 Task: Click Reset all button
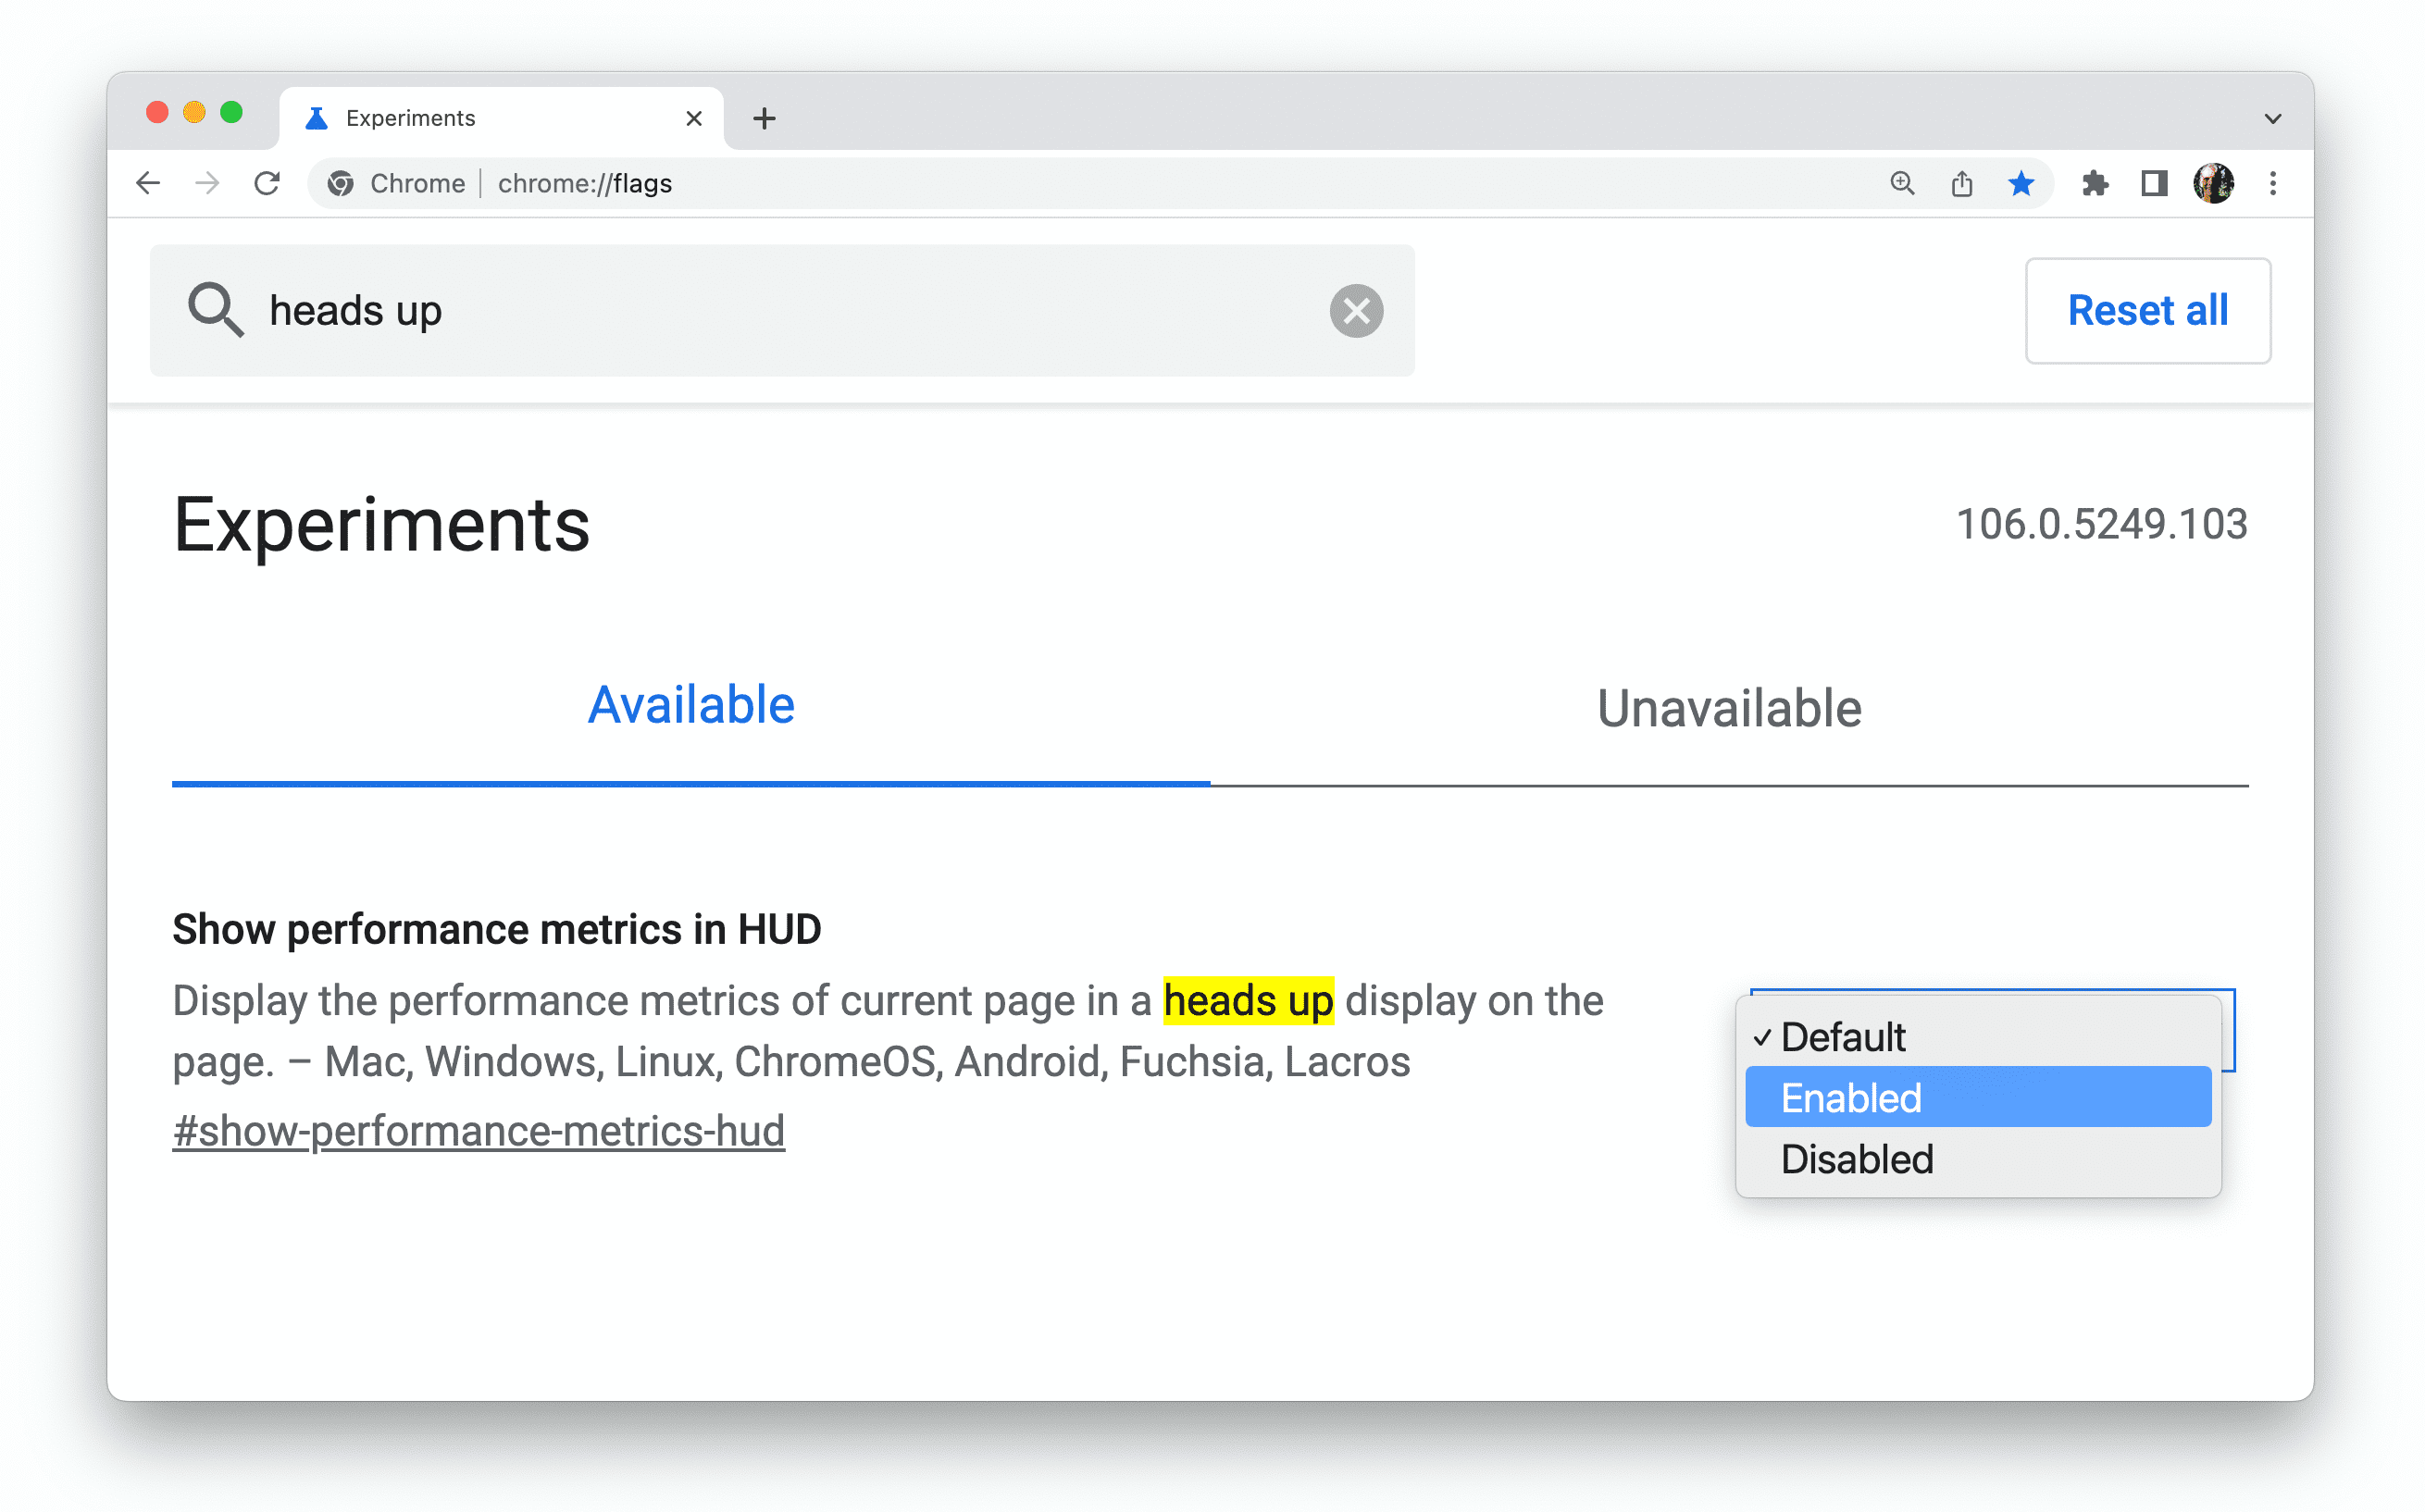[x=2148, y=310]
